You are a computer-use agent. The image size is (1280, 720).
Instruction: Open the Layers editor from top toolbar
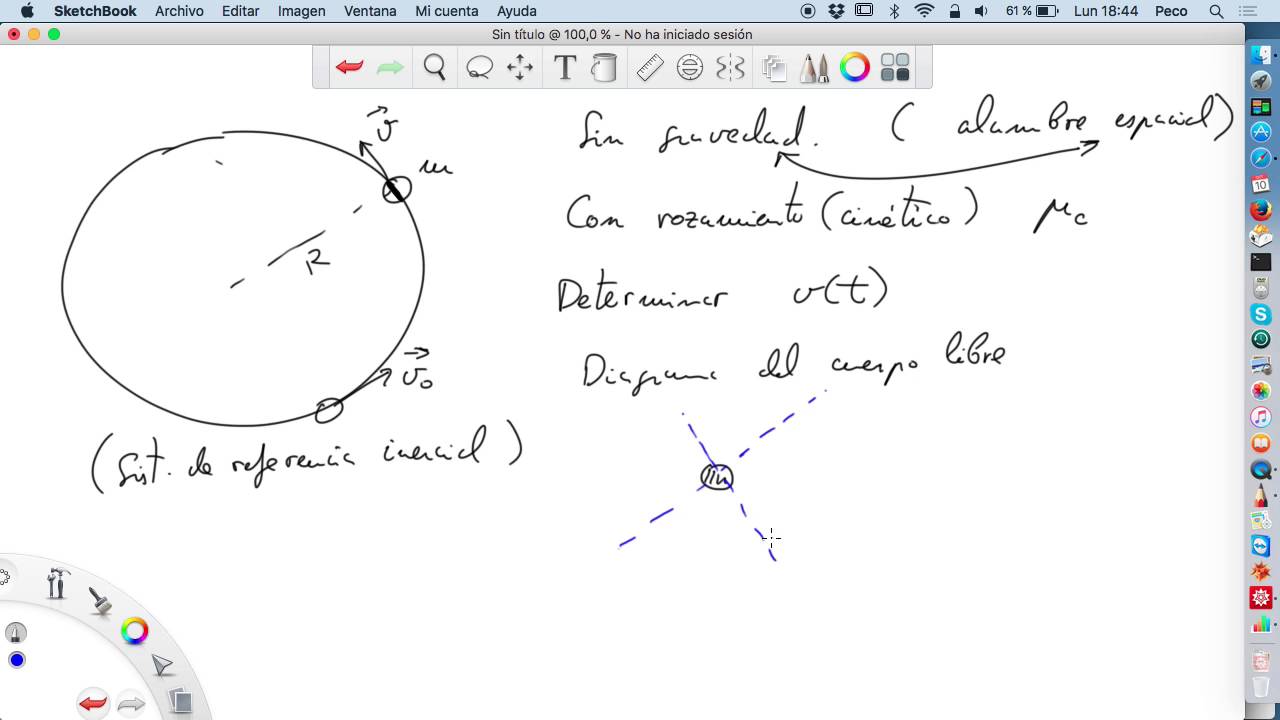coord(774,68)
